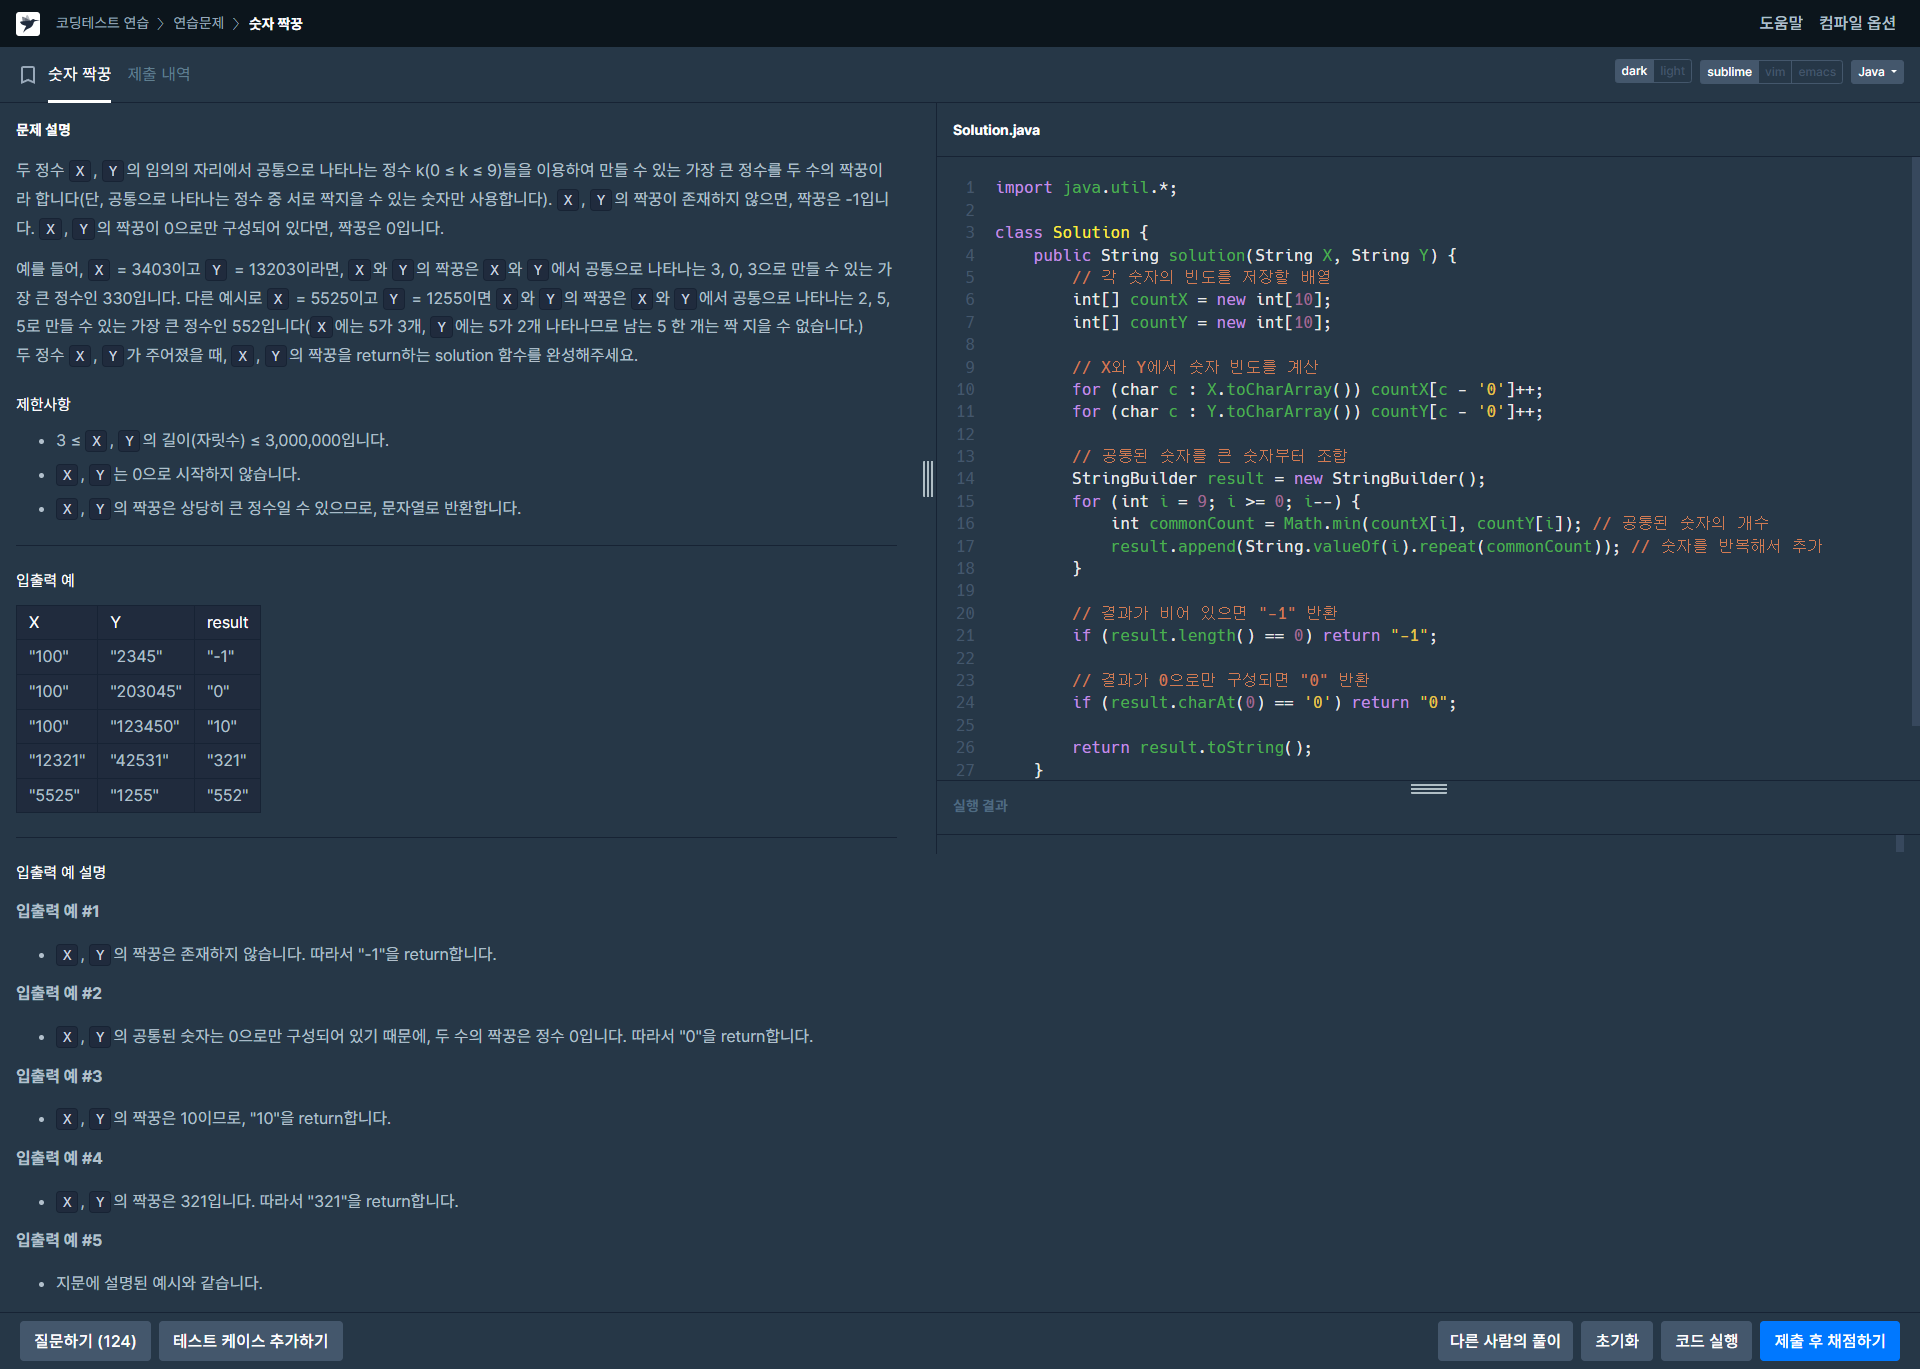Click the Programmers logo icon
Screen dimensions: 1920x1369
click(x=28, y=23)
